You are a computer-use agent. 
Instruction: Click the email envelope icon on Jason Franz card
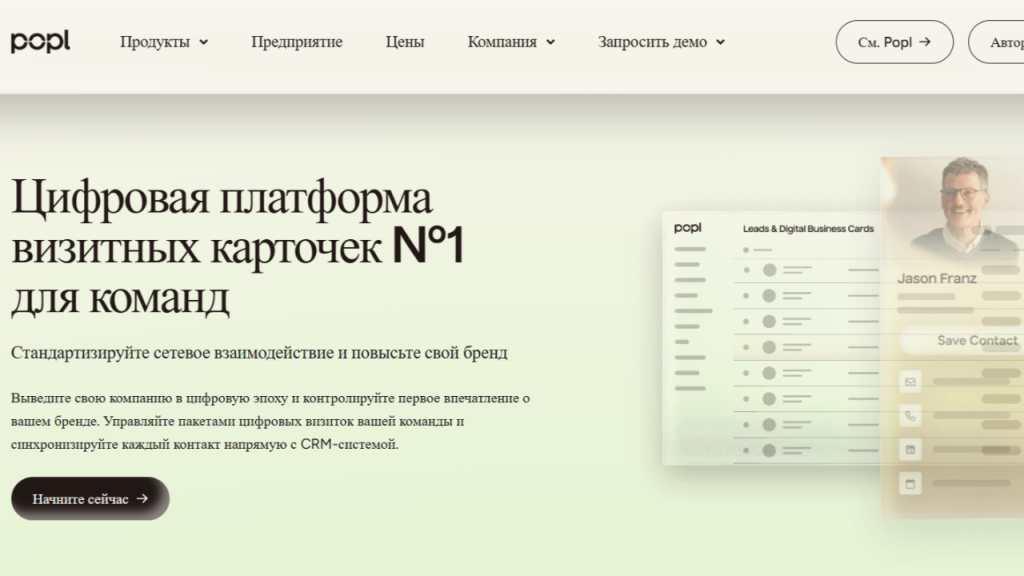point(910,381)
